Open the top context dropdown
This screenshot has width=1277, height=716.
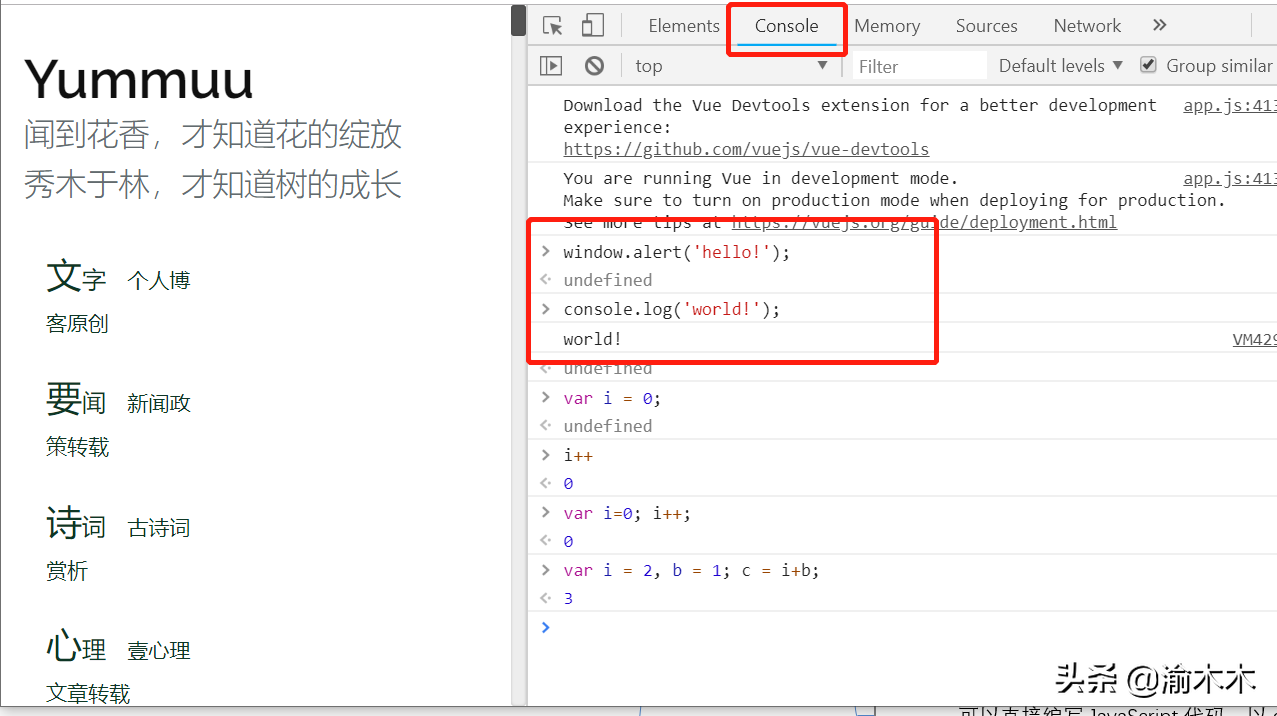coord(732,66)
